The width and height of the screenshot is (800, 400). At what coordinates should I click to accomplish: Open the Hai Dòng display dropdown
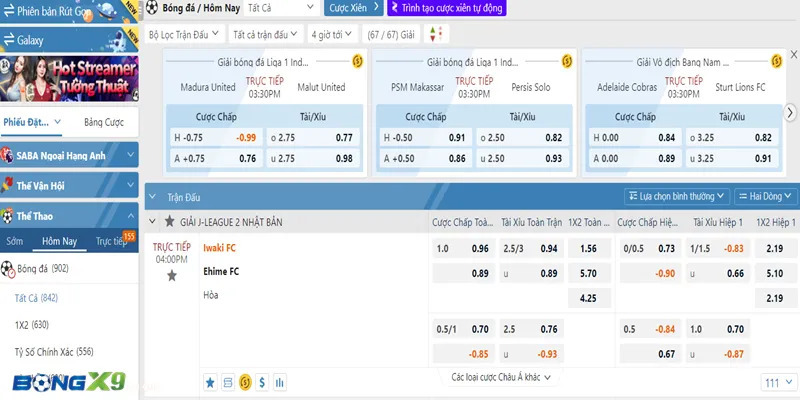point(765,196)
